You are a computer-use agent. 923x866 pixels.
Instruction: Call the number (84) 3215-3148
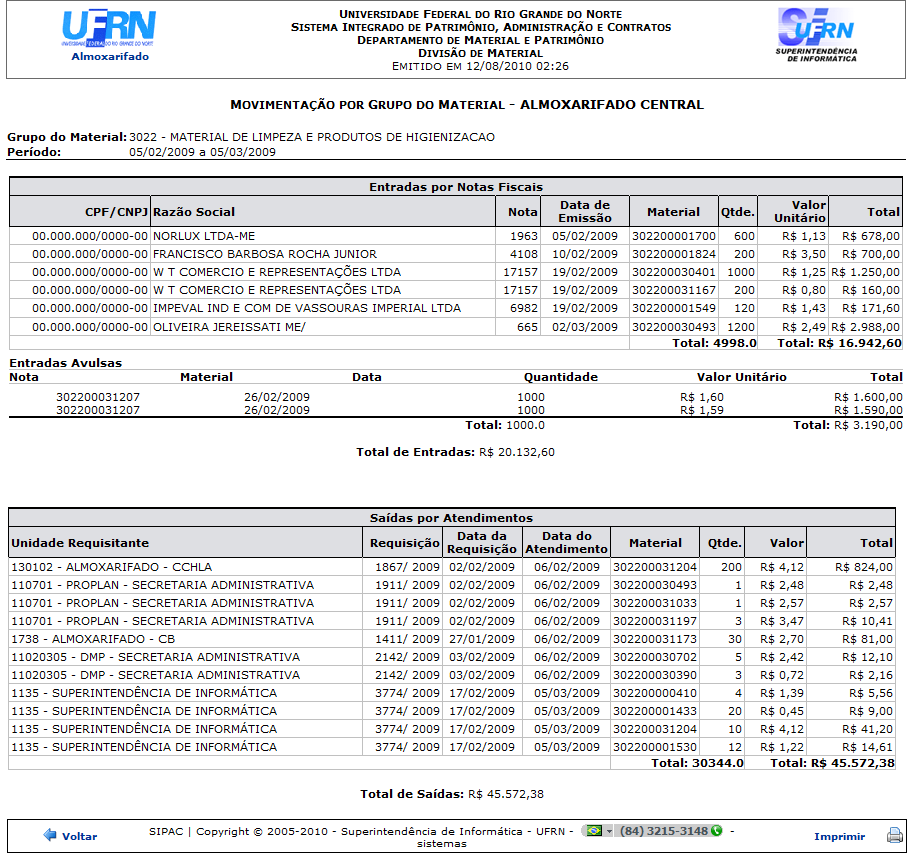pyautogui.click(x=664, y=831)
